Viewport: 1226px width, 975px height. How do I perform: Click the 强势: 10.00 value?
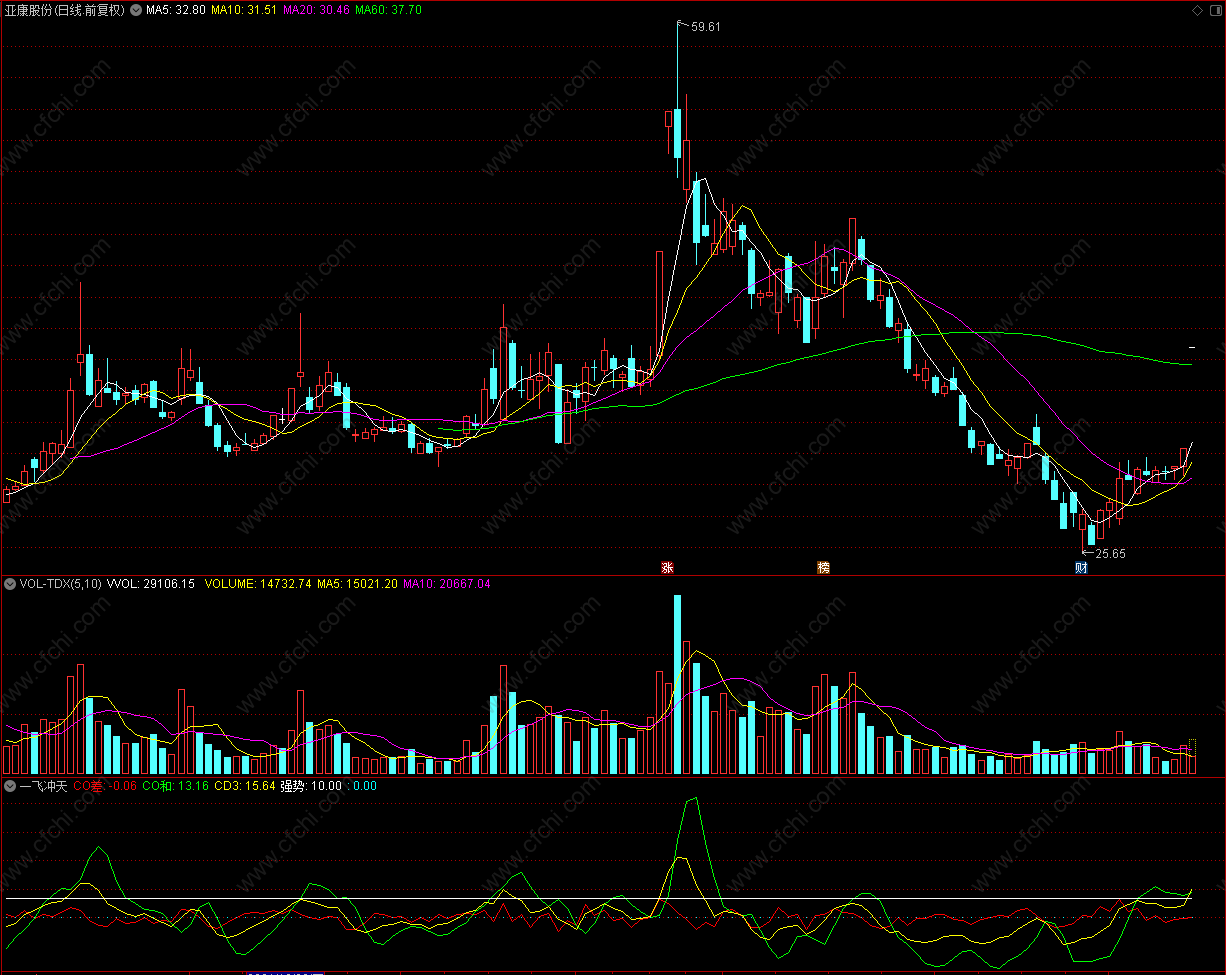(x=311, y=786)
